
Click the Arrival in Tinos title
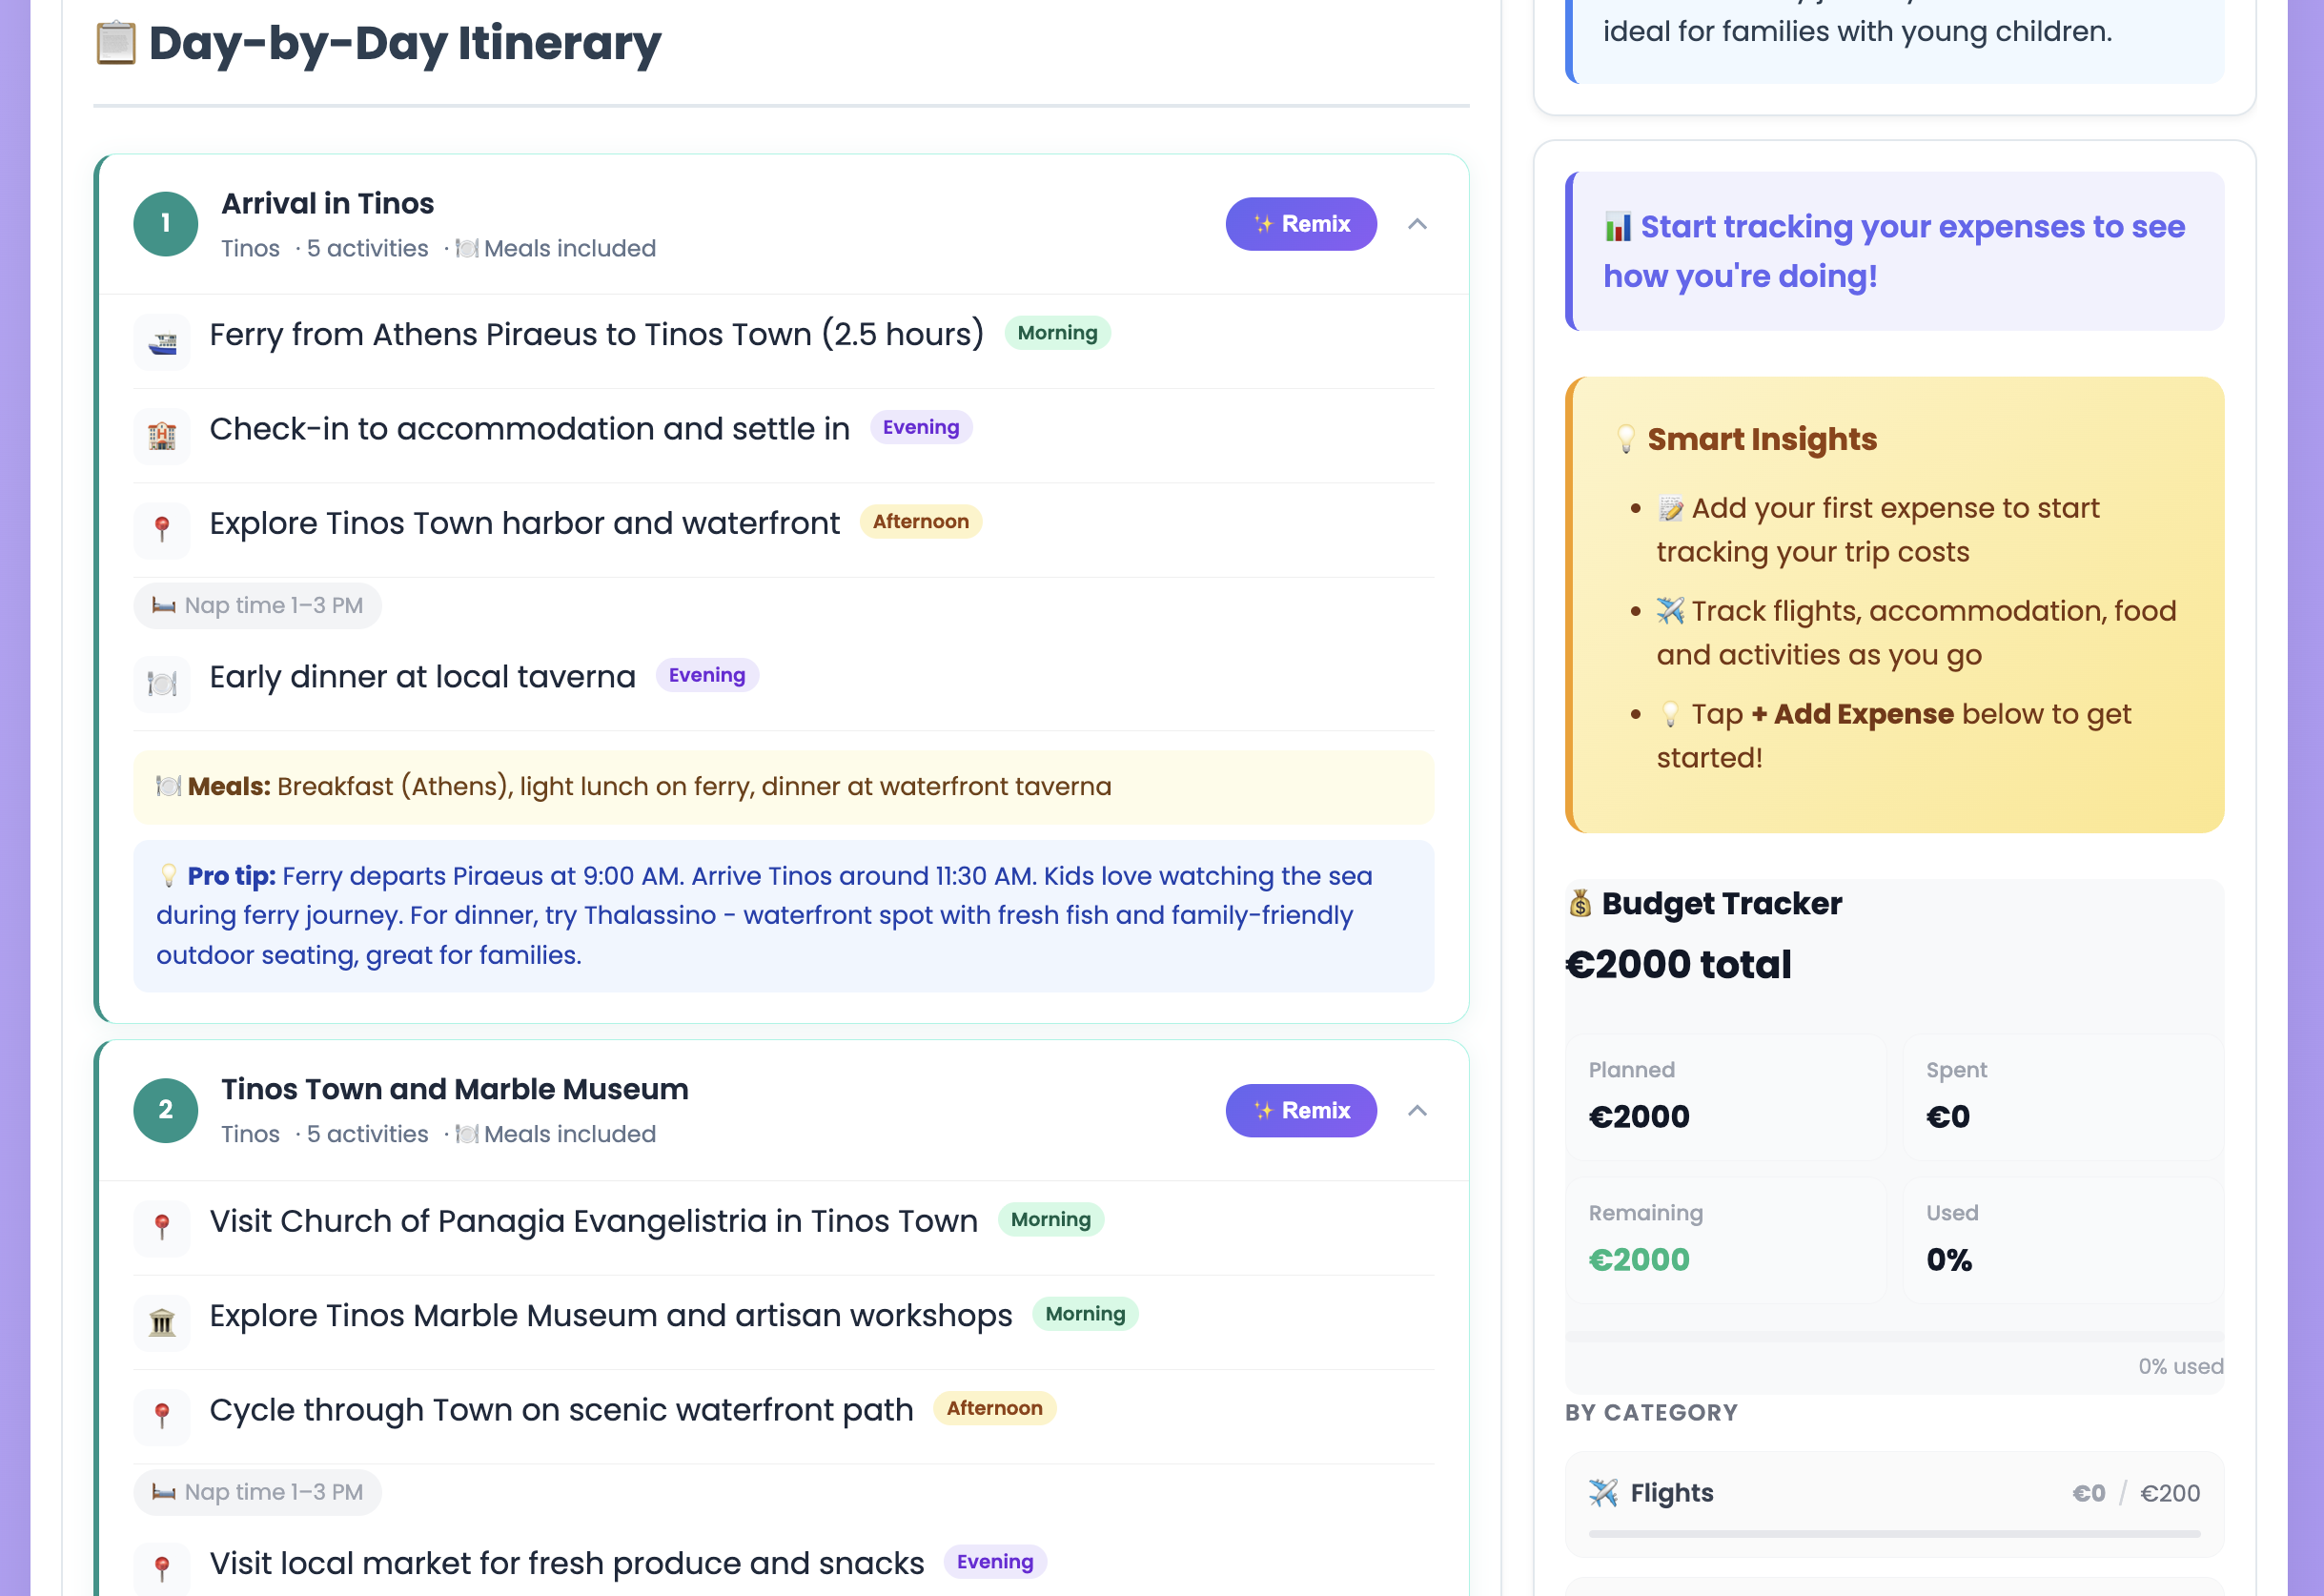[x=328, y=204]
